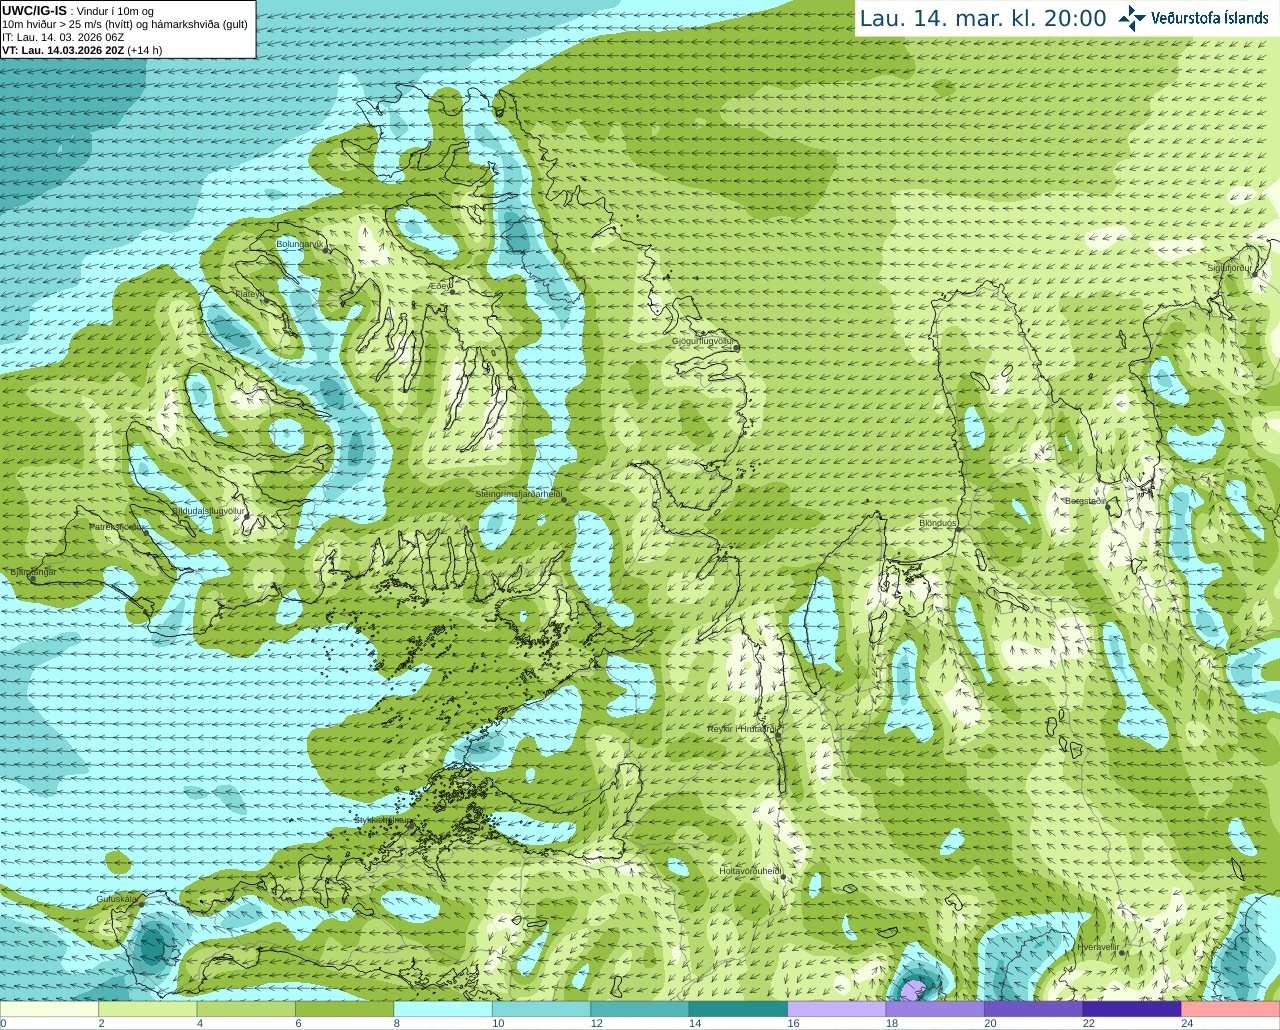Click the Hveravellir station label
Screen dimensions: 1280x1030
click(x=1098, y=946)
